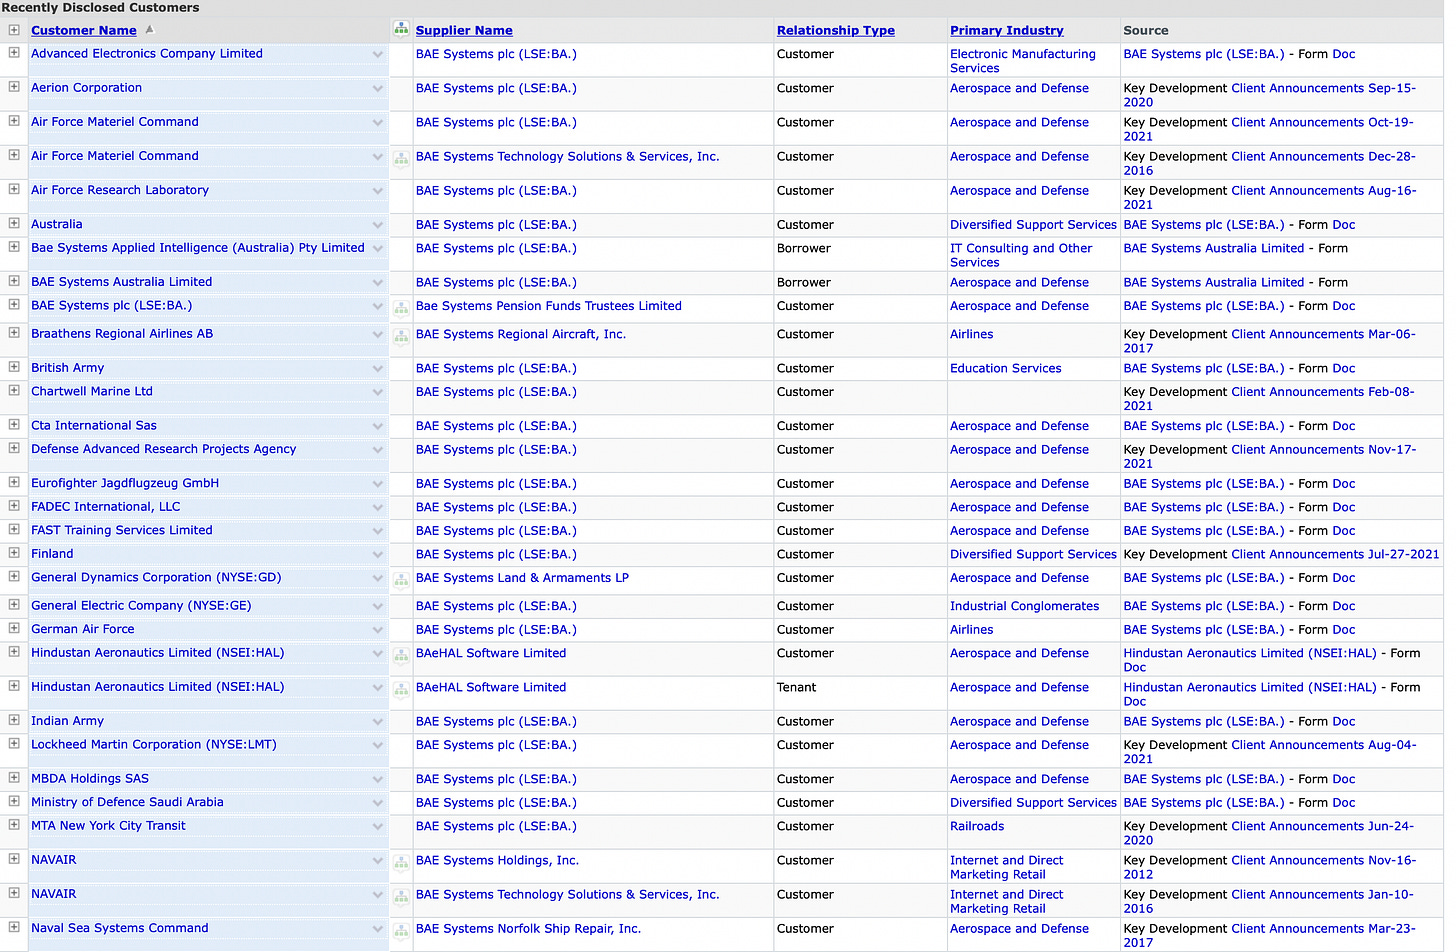Expand the Aerion Corporation row
Viewport: 1456px width, 952px height.
(14, 86)
